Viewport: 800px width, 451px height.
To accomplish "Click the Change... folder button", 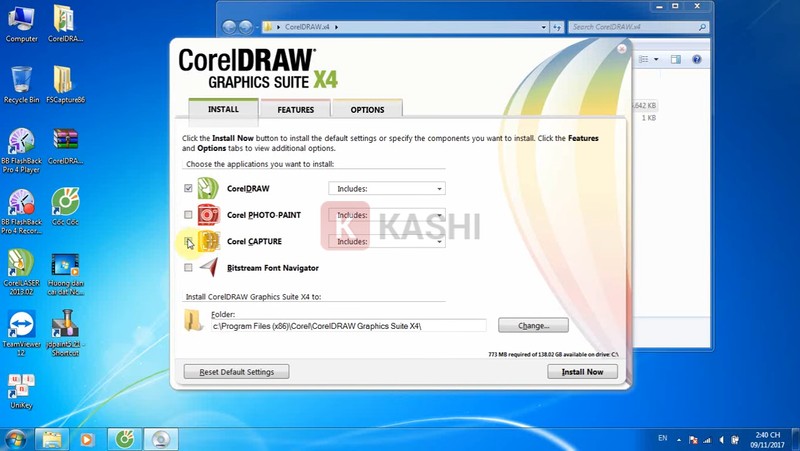I will pos(533,326).
